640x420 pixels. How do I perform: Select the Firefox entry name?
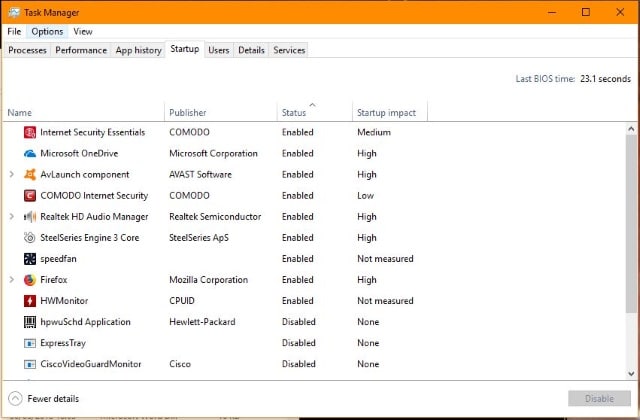(x=53, y=280)
